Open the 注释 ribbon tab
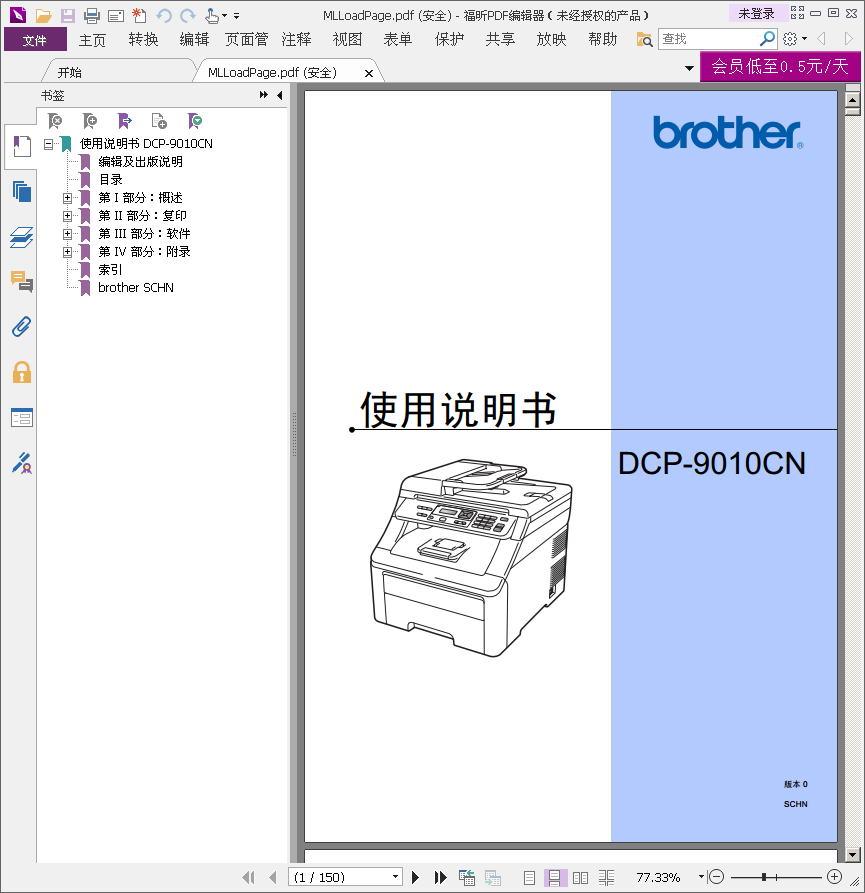This screenshot has width=865, height=893. pos(296,40)
